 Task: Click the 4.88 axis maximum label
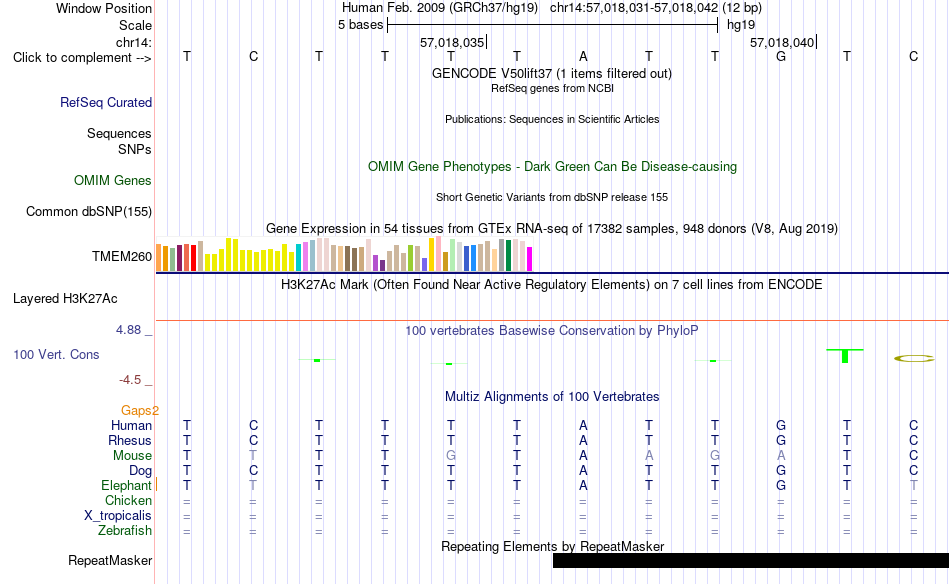click(x=128, y=330)
